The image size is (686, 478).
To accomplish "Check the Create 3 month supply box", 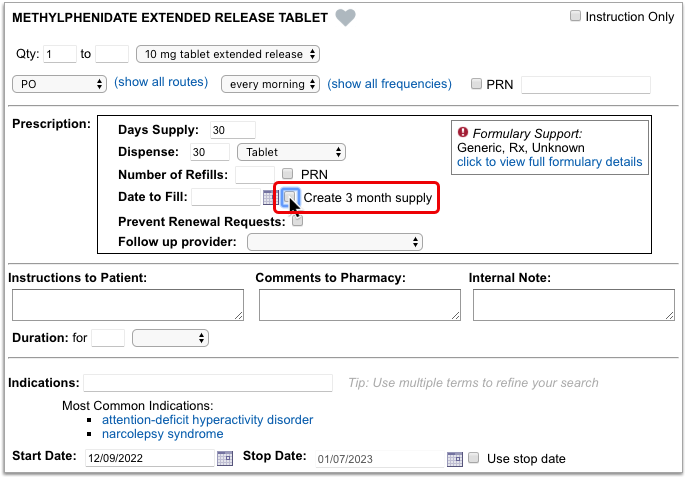I will pyautogui.click(x=290, y=197).
